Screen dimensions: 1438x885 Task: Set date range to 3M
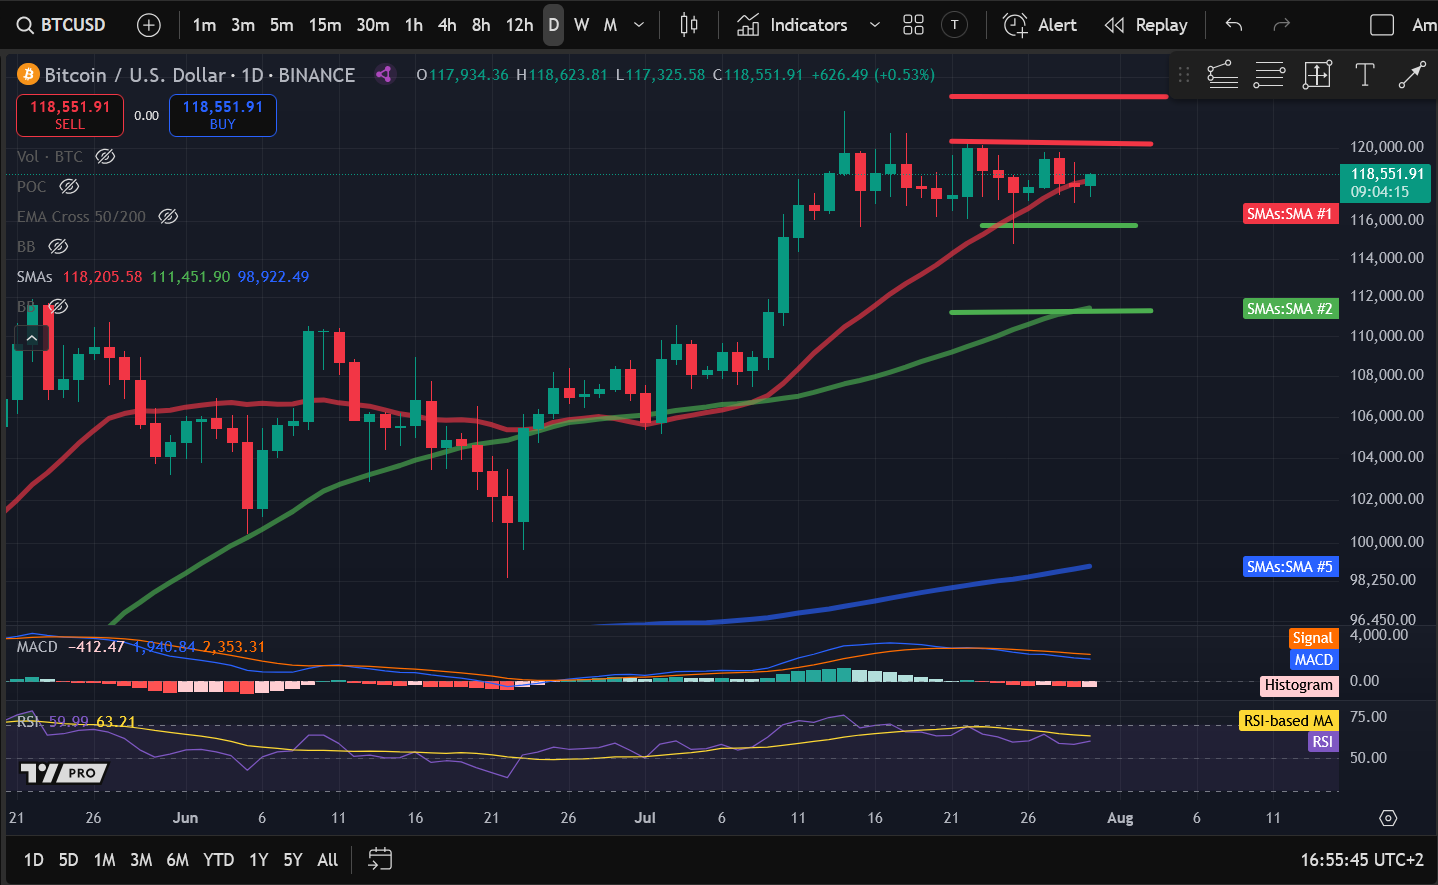click(x=141, y=860)
